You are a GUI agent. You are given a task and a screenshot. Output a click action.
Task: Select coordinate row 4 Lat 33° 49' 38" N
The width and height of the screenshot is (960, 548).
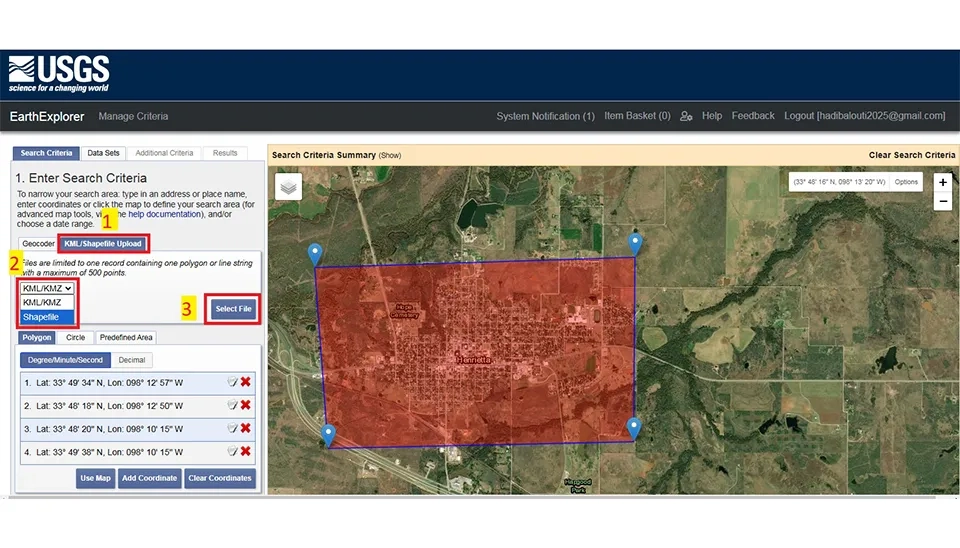(138, 452)
